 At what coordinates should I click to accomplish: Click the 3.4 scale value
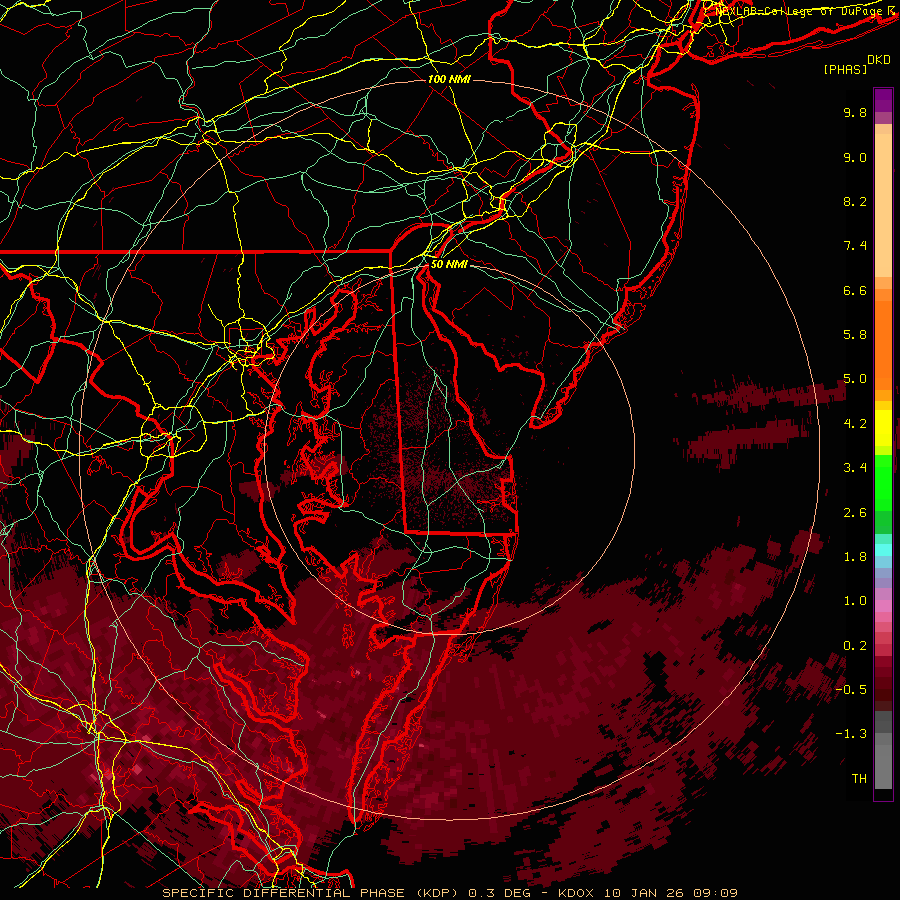tap(855, 468)
